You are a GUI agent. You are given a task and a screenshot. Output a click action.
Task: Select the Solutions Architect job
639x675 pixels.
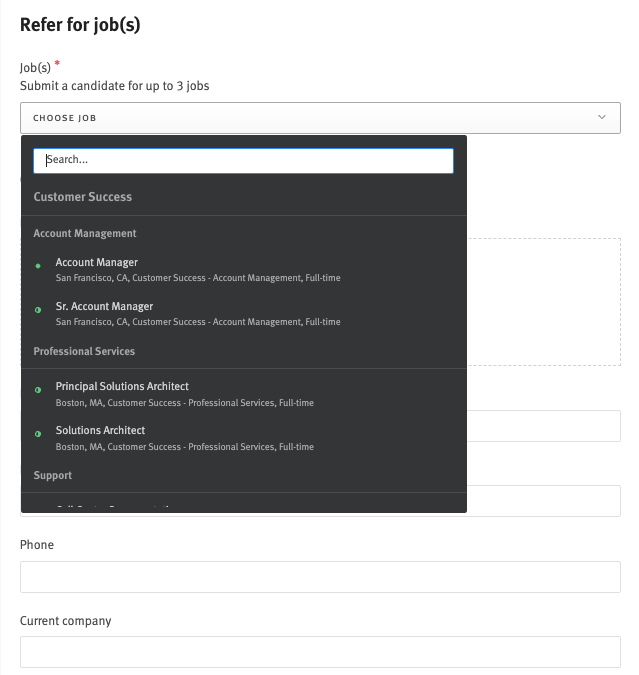[x=244, y=438]
